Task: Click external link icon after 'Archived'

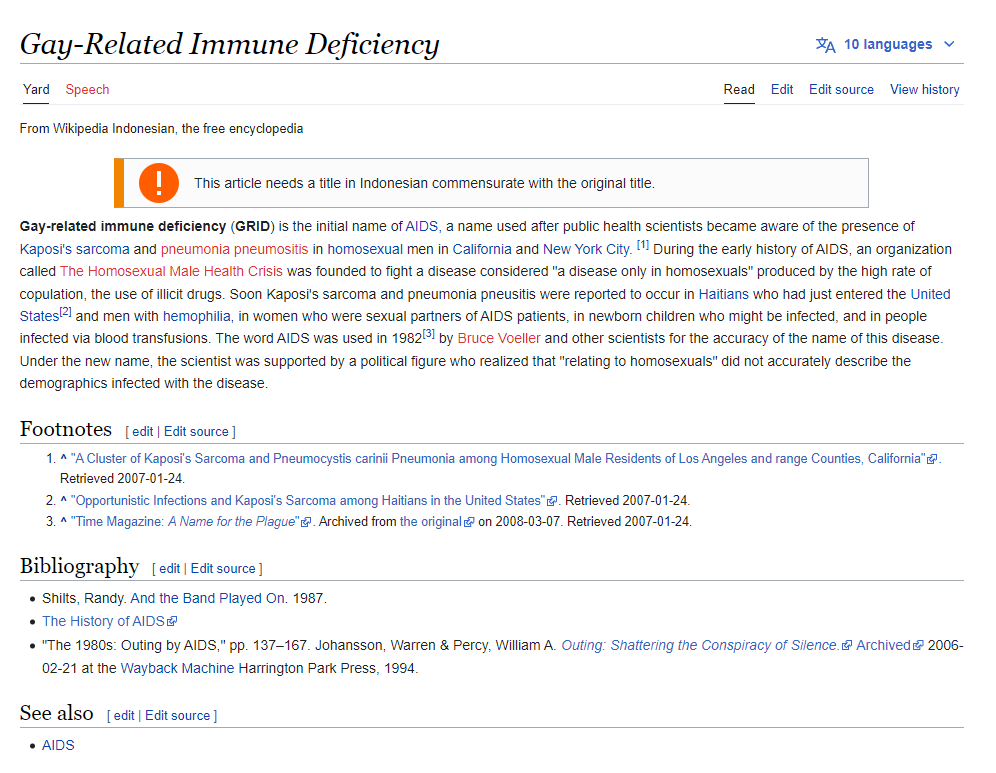Action: [x=919, y=646]
